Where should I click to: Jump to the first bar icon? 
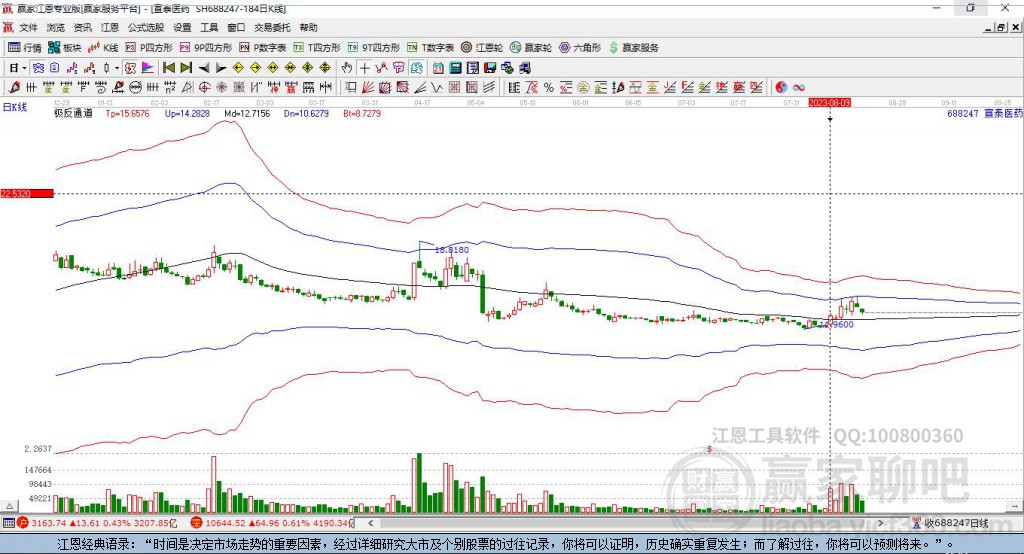pos(168,68)
